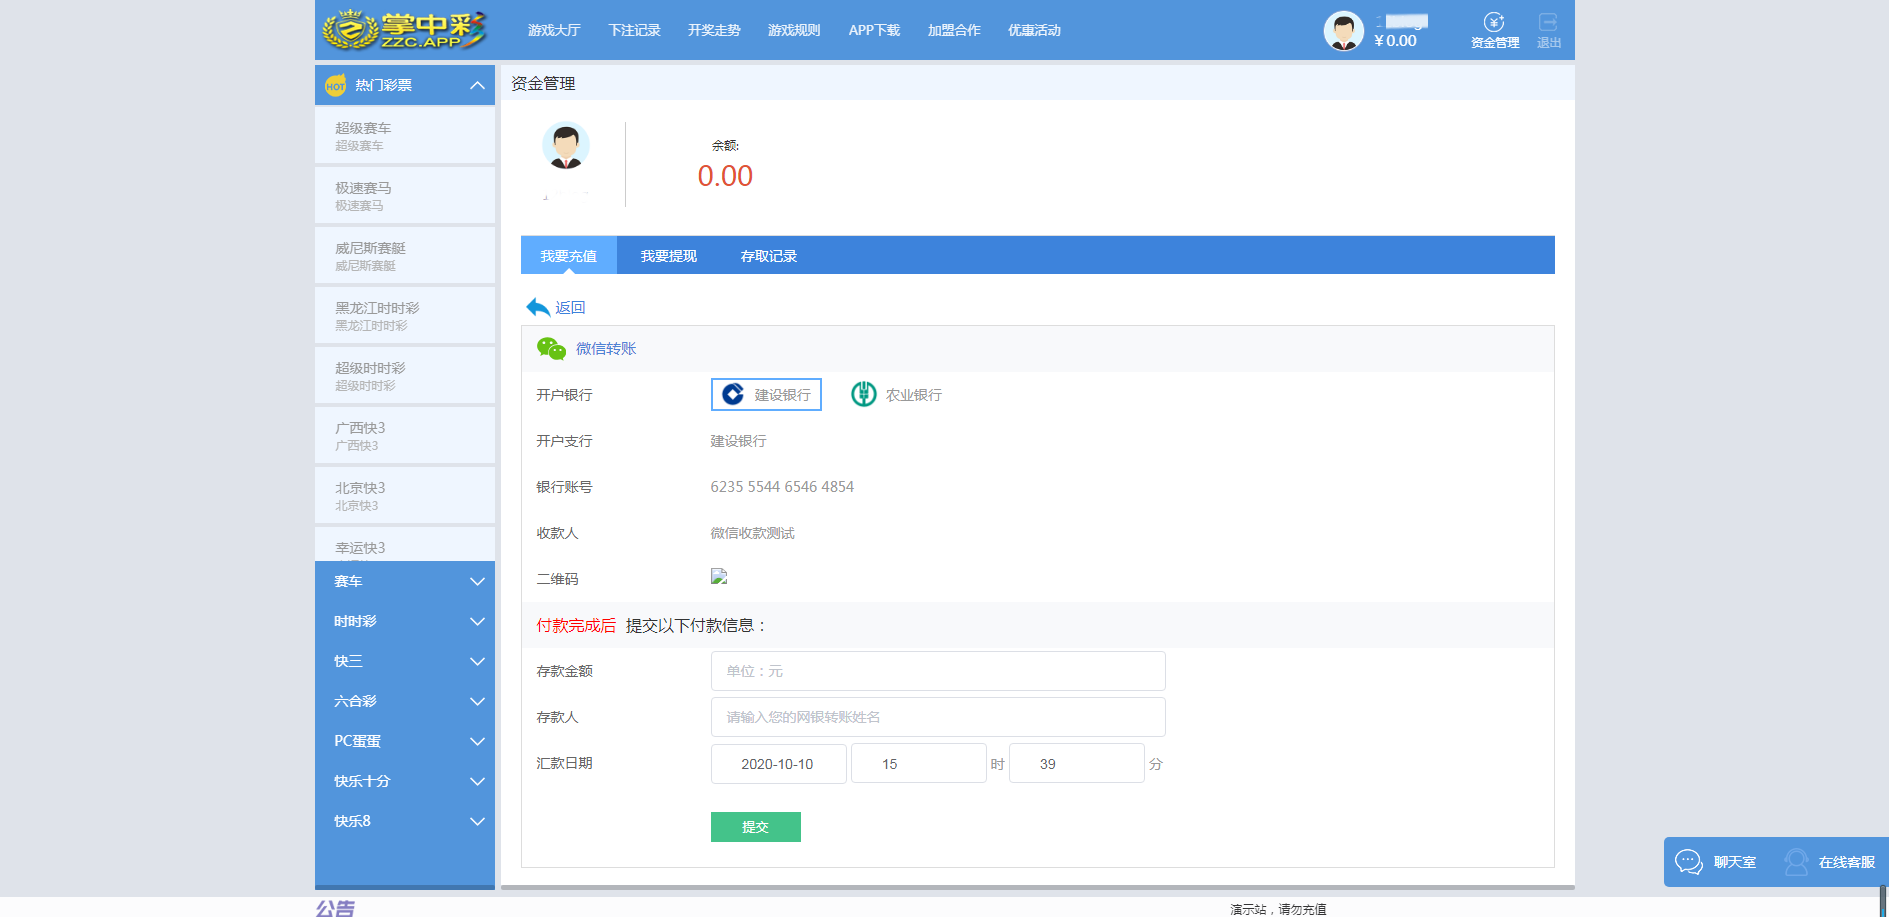Open the 在线客服 support agent icon

pyautogui.click(x=1796, y=862)
